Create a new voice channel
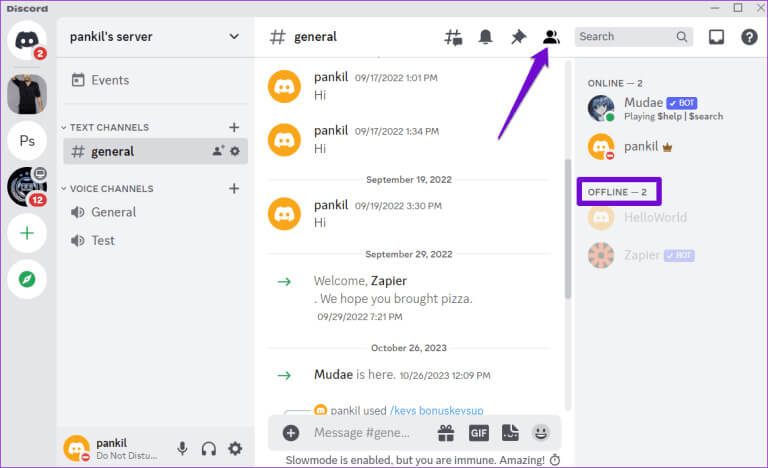The height and width of the screenshot is (468, 768). [234, 189]
